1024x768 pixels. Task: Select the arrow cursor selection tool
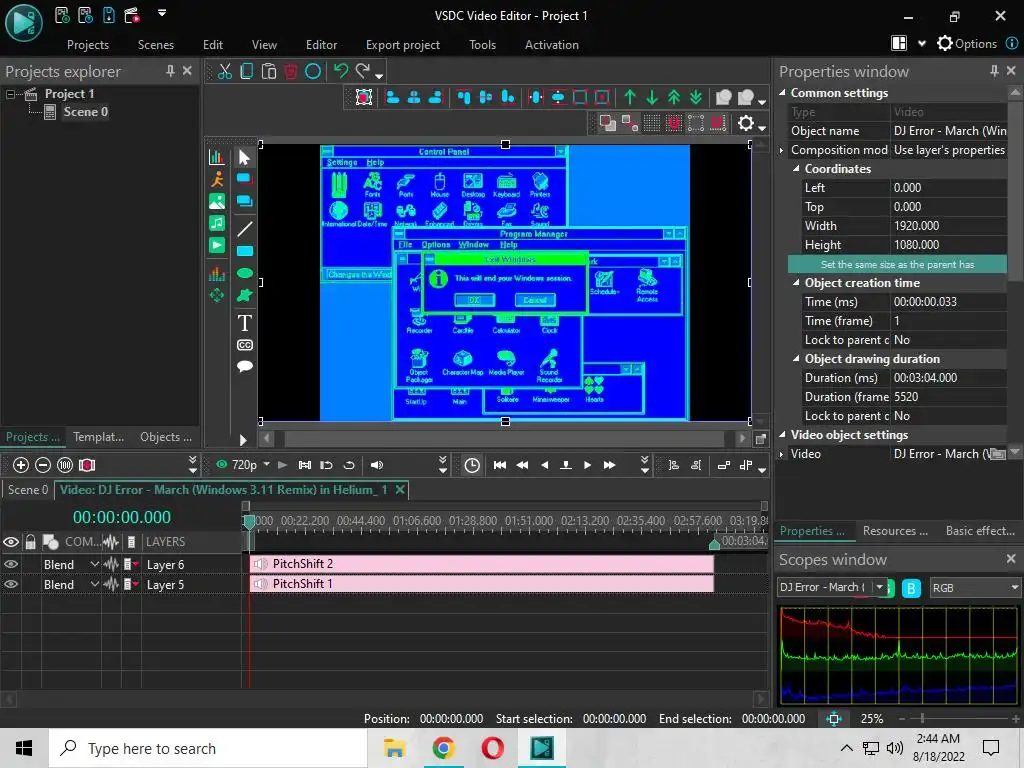point(244,157)
